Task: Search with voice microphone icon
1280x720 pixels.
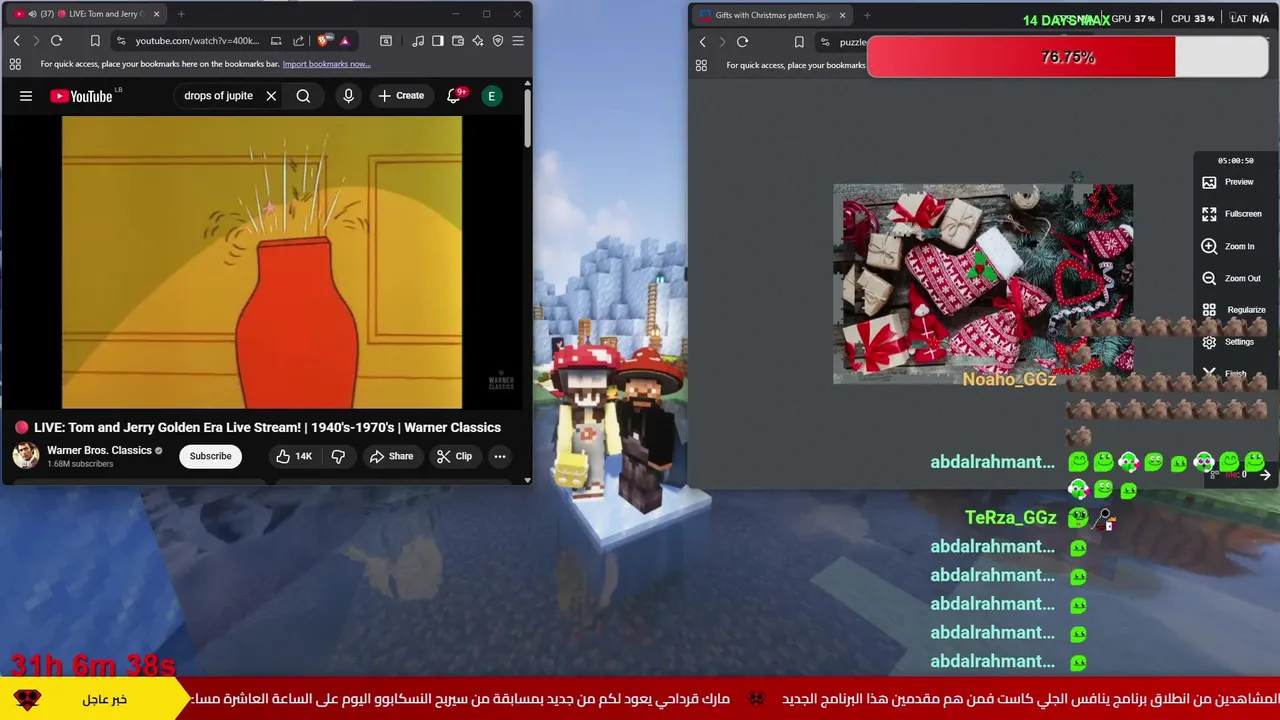Action: (348, 96)
